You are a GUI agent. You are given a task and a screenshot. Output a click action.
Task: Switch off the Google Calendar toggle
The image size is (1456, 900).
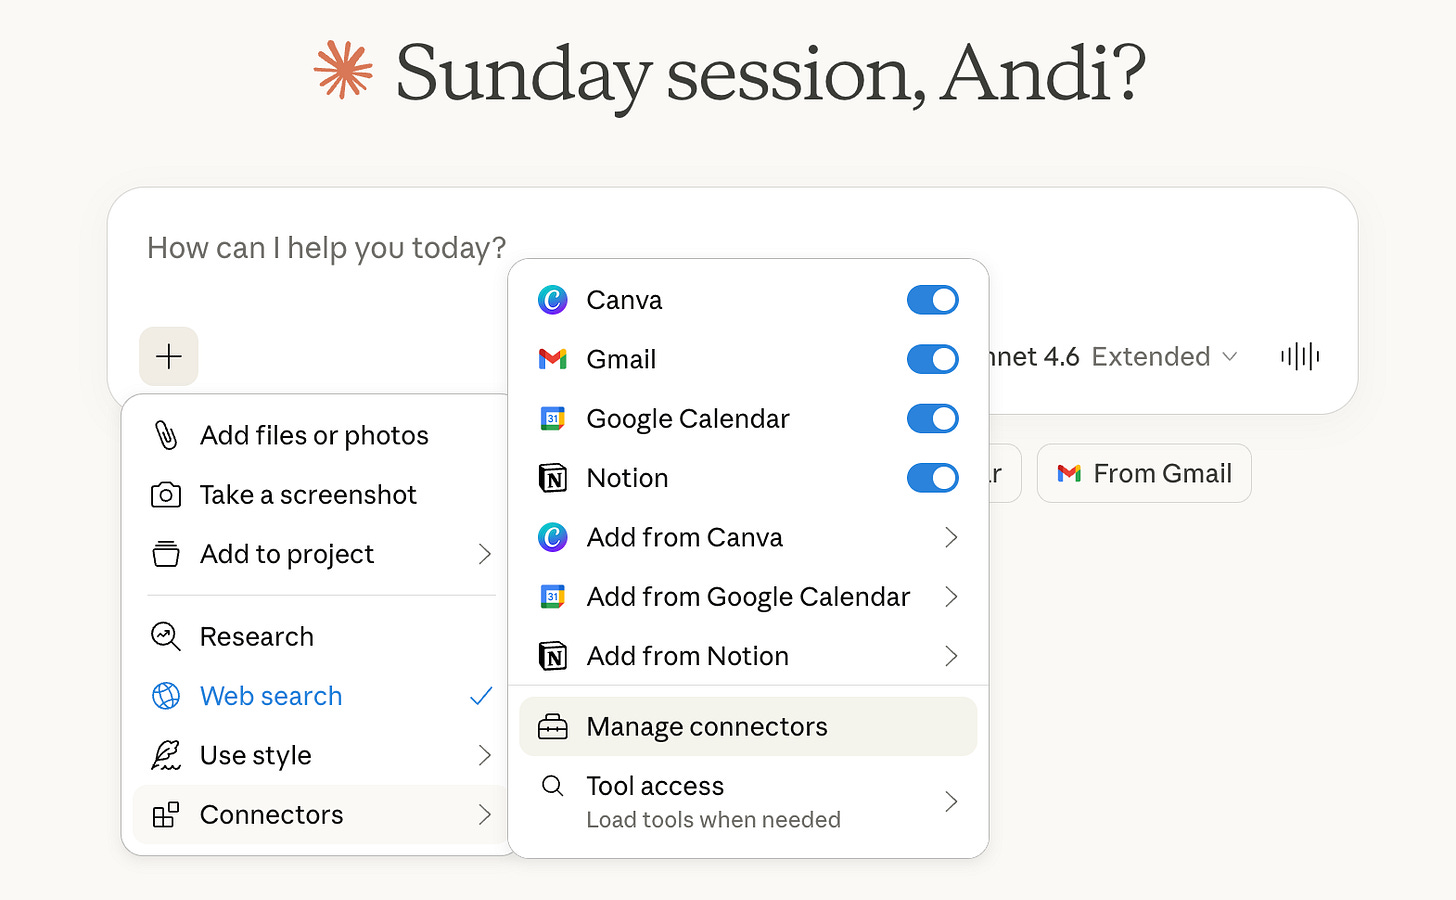click(x=932, y=419)
